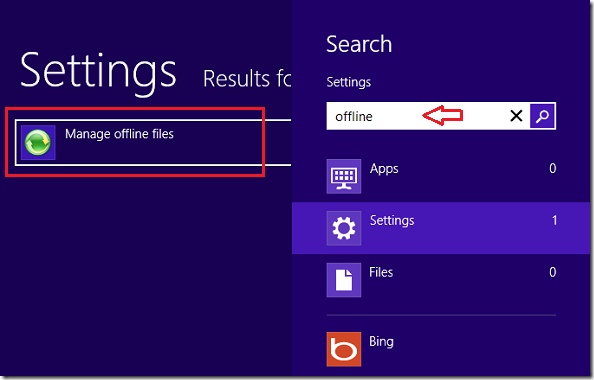Search using the Bing label
Screen dimensions: 594x380
tap(381, 342)
